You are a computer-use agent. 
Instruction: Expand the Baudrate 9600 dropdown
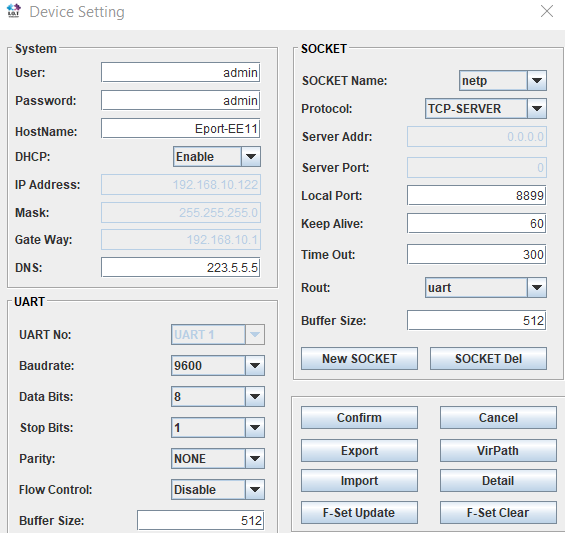pos(218,365)
